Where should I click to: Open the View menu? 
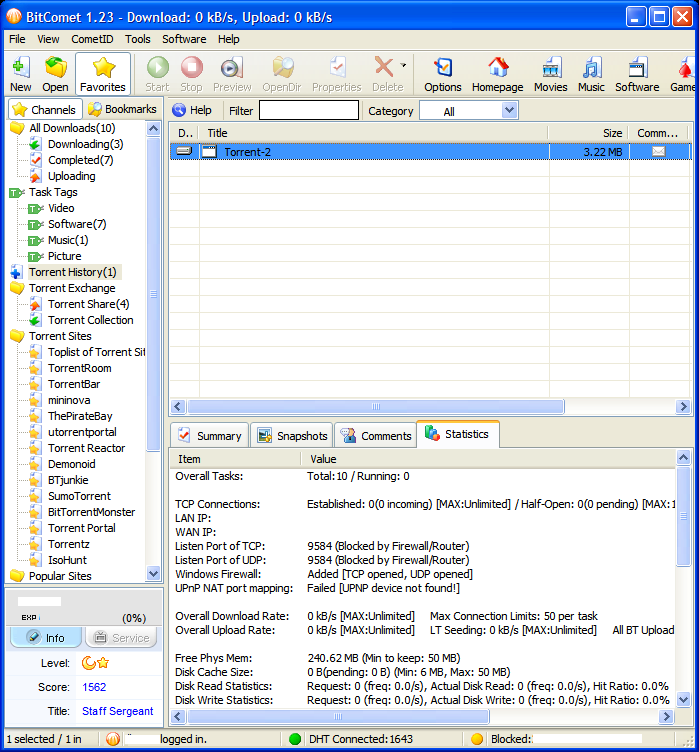click(x=48, y=39)
